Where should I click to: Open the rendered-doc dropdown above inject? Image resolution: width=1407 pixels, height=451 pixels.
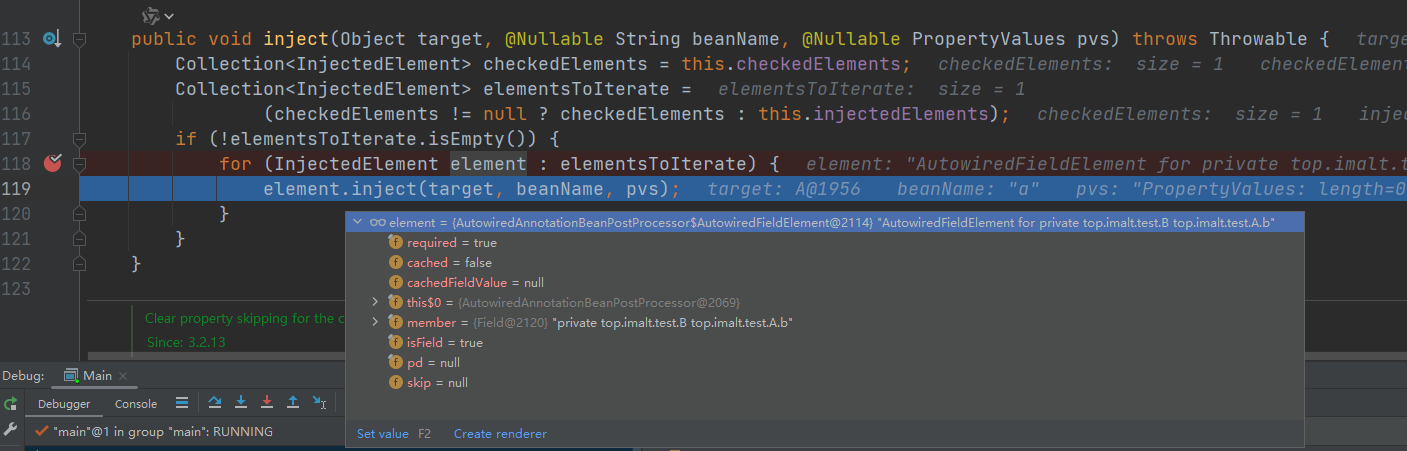point(158,16)
